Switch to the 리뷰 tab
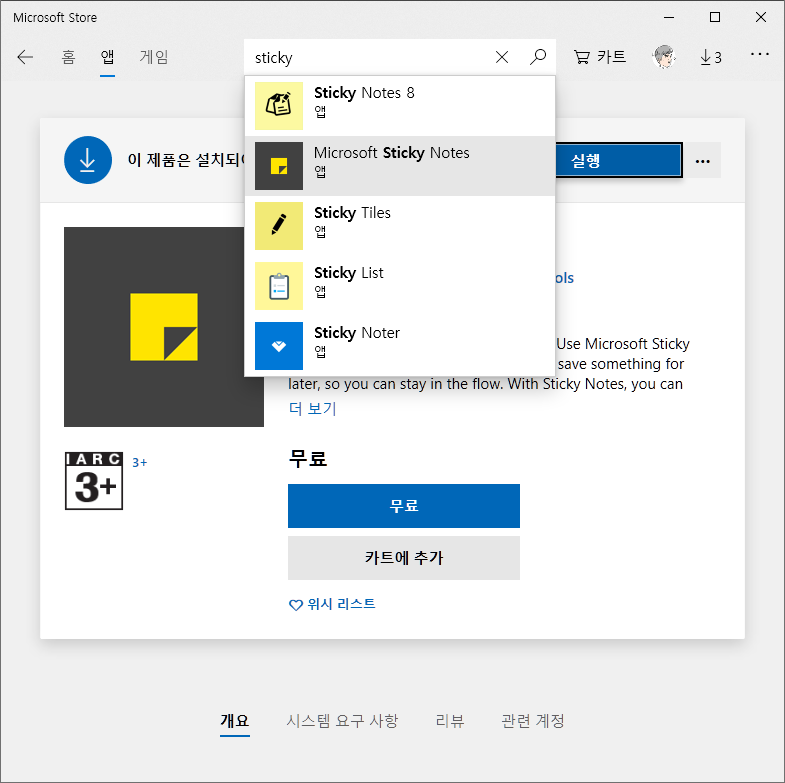 point(450,721)
